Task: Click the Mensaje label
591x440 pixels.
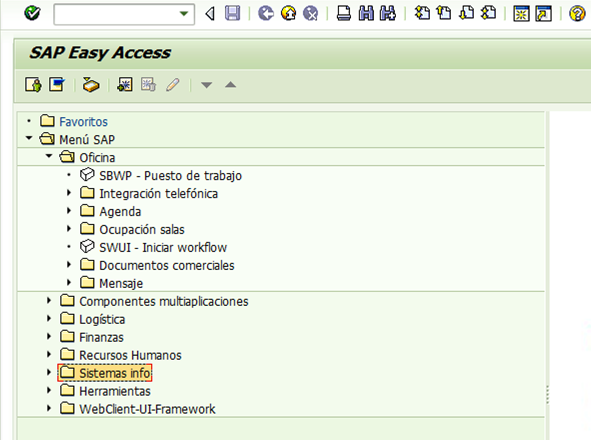Action: click(121, 284)
